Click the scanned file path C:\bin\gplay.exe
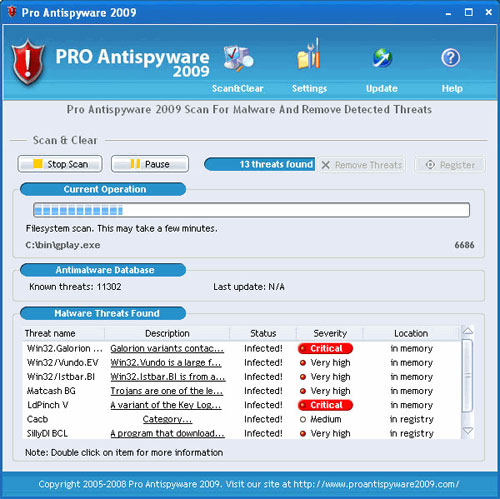Image resolution: width=500 pixels, height=499 pixels. (x=63, y=245)
